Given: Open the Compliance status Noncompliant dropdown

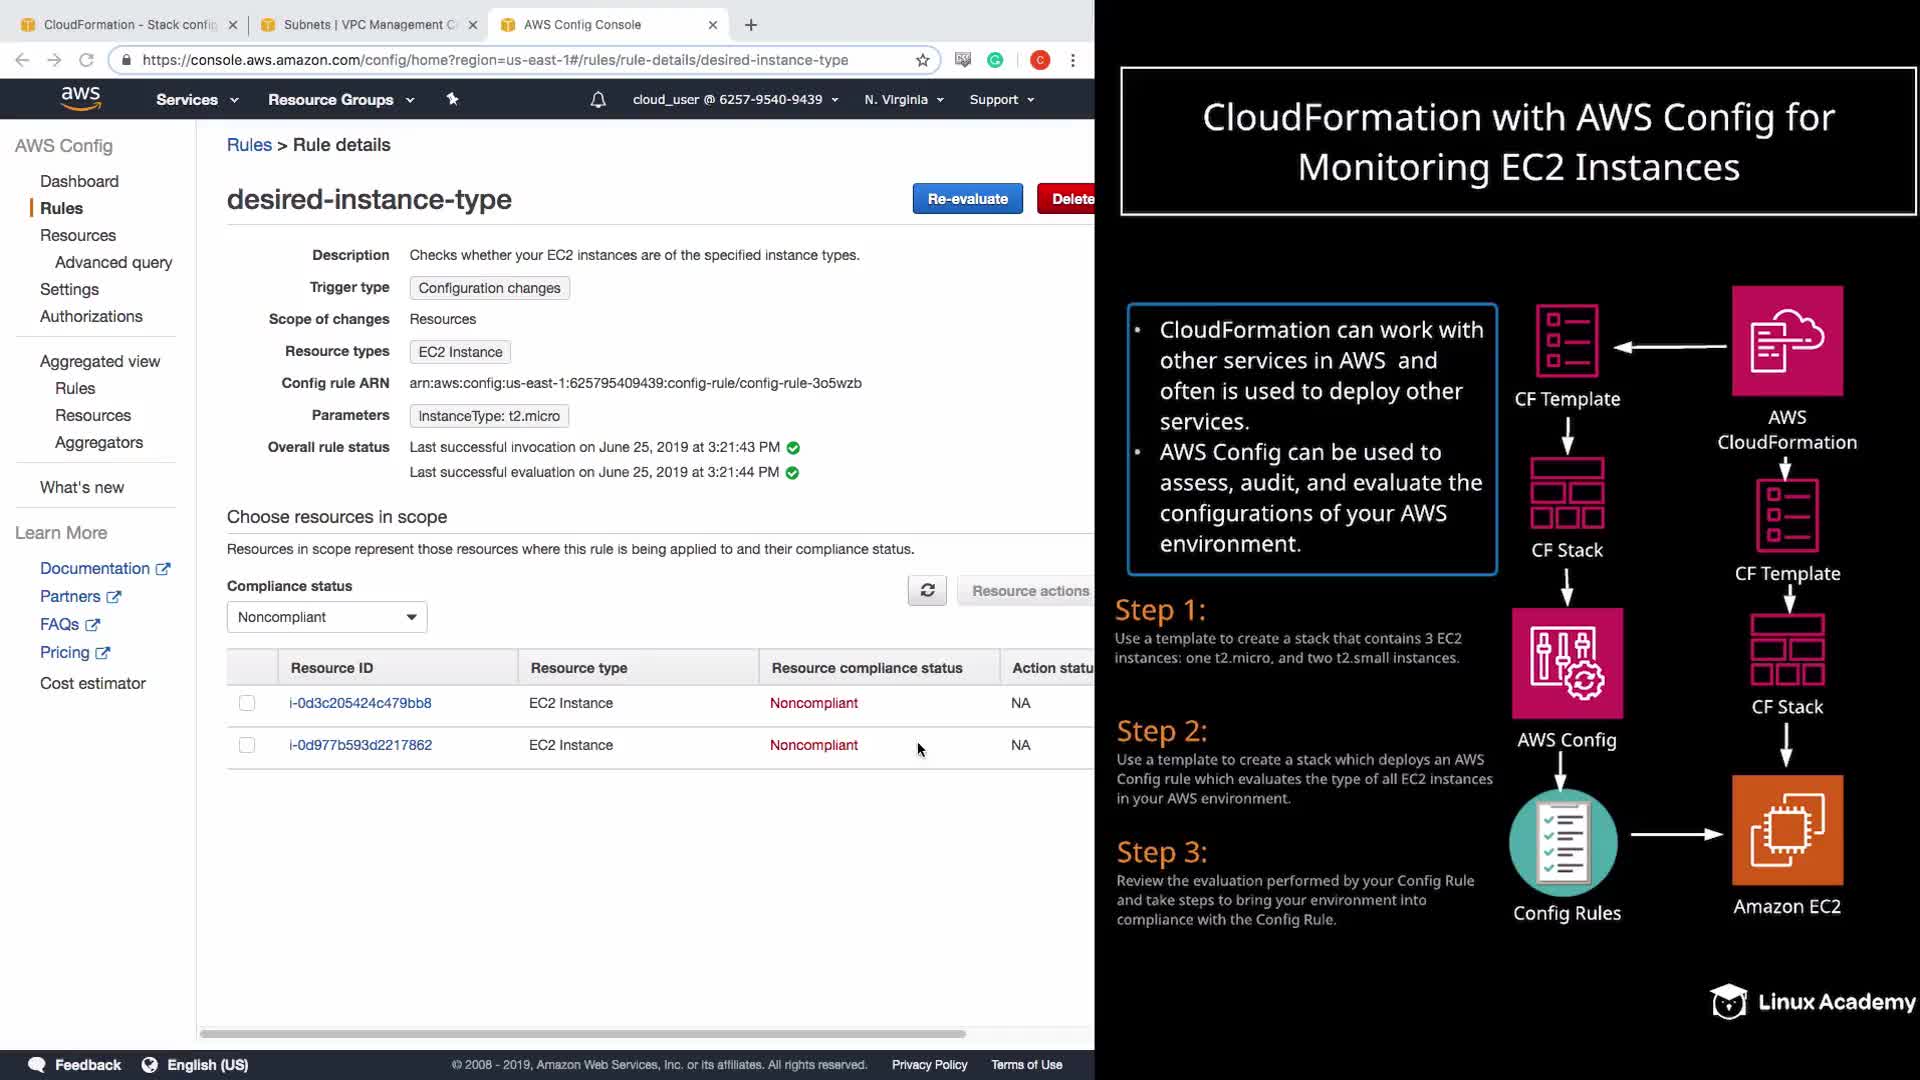Looking at the screenshot, I should 327,617.
